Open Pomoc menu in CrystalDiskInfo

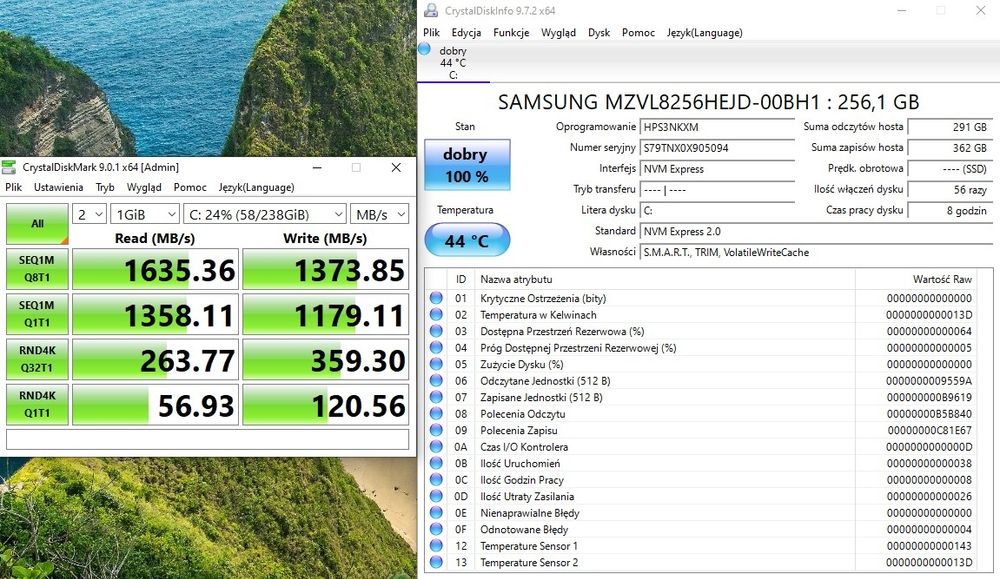(x=638, y=33)
